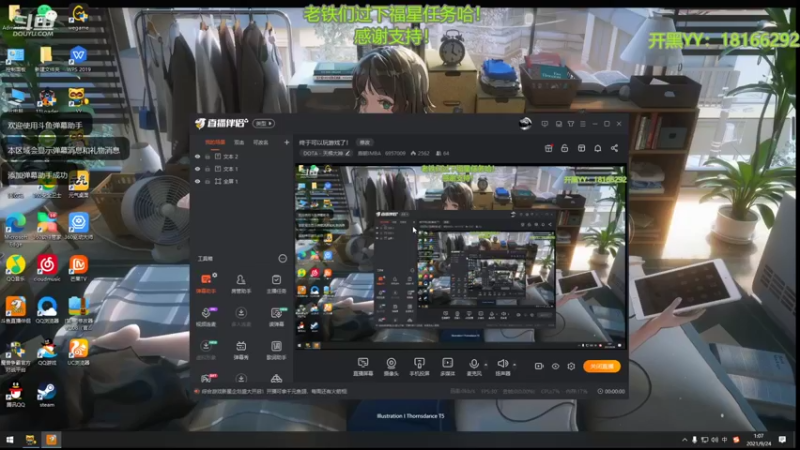Open the 视频连麦 tool
This screenshot has width=800, height=450.
(206, 316)
